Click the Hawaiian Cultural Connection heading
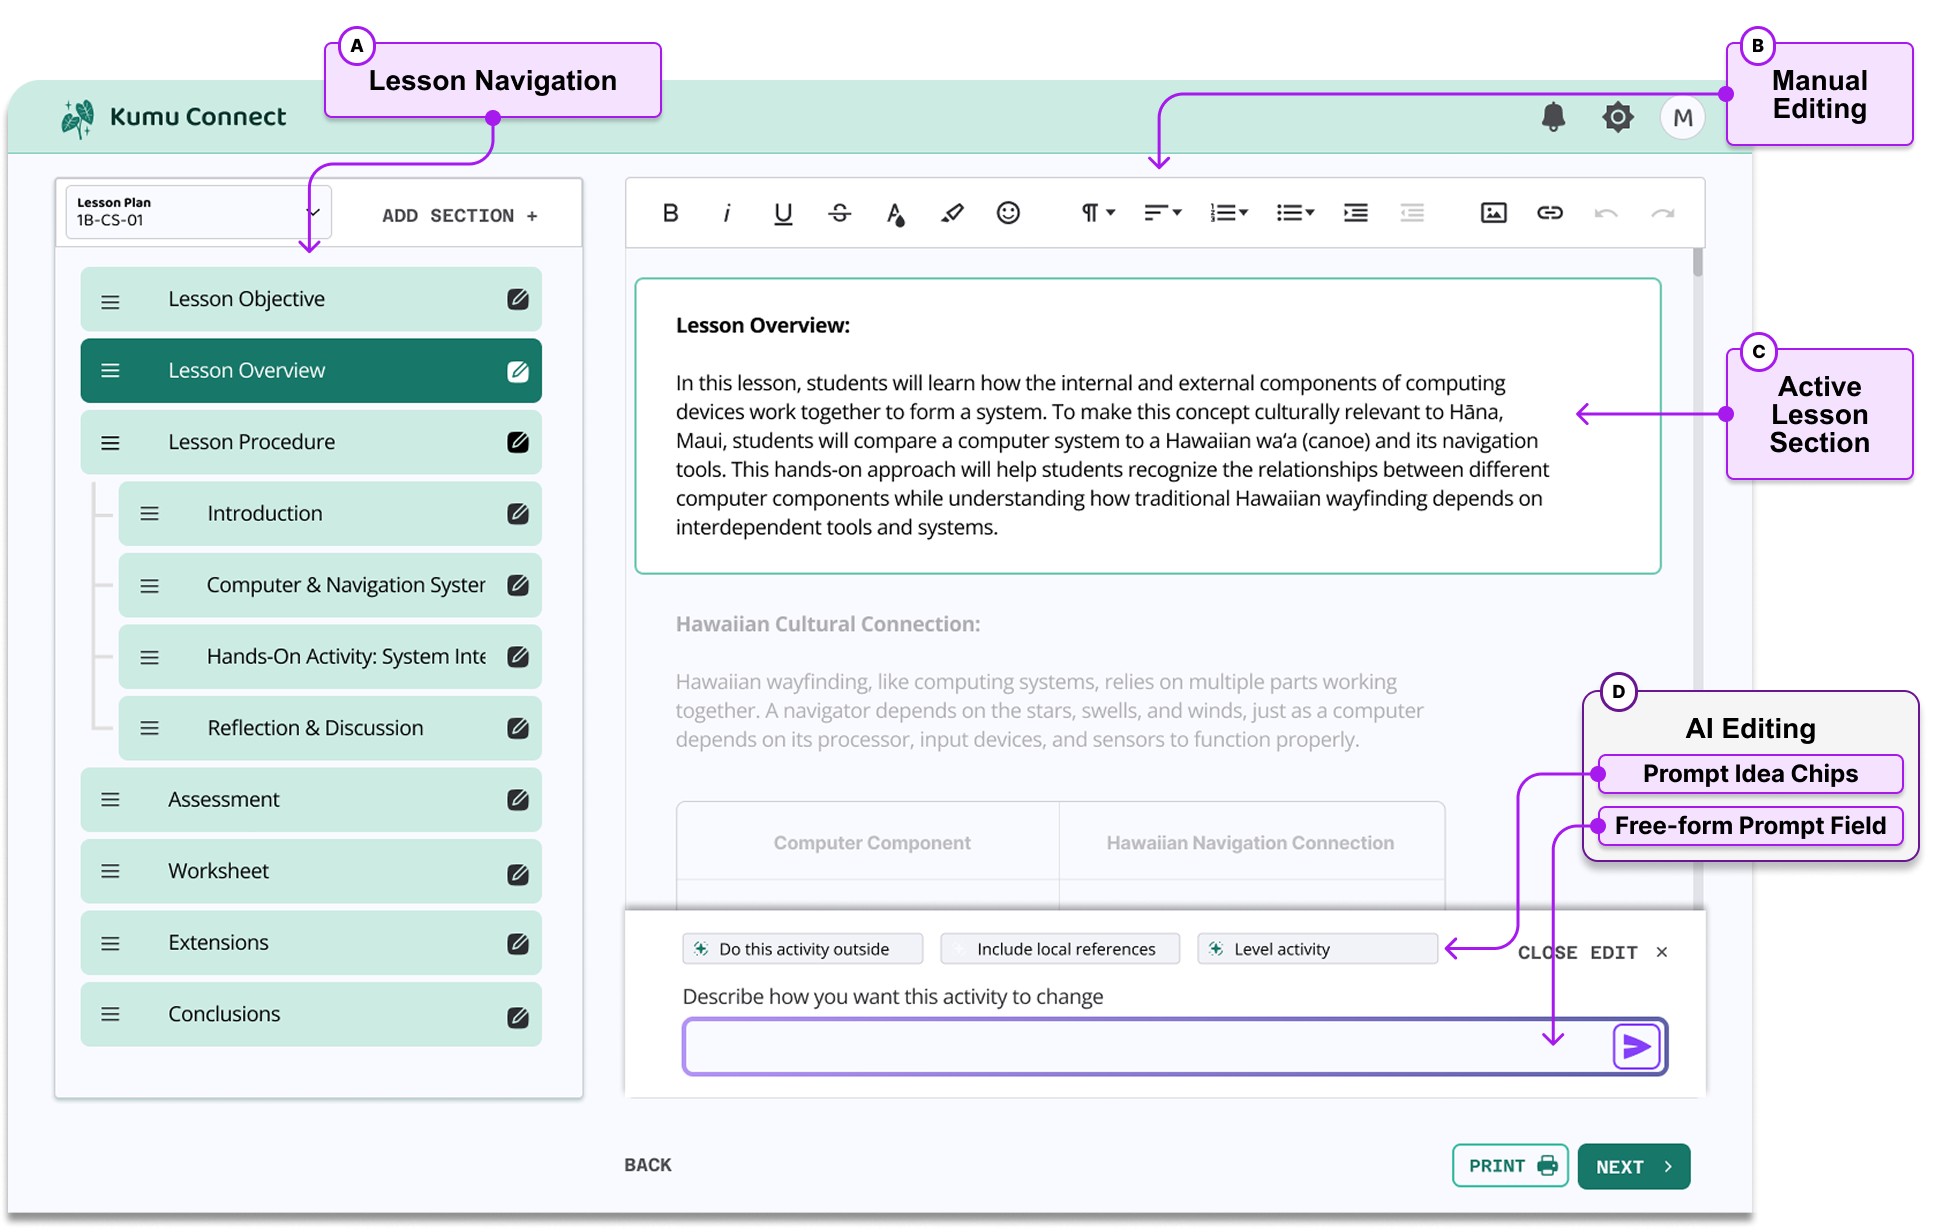Screen dimensions: 1956x1229 pyautogui.click(x=828, y=624)
